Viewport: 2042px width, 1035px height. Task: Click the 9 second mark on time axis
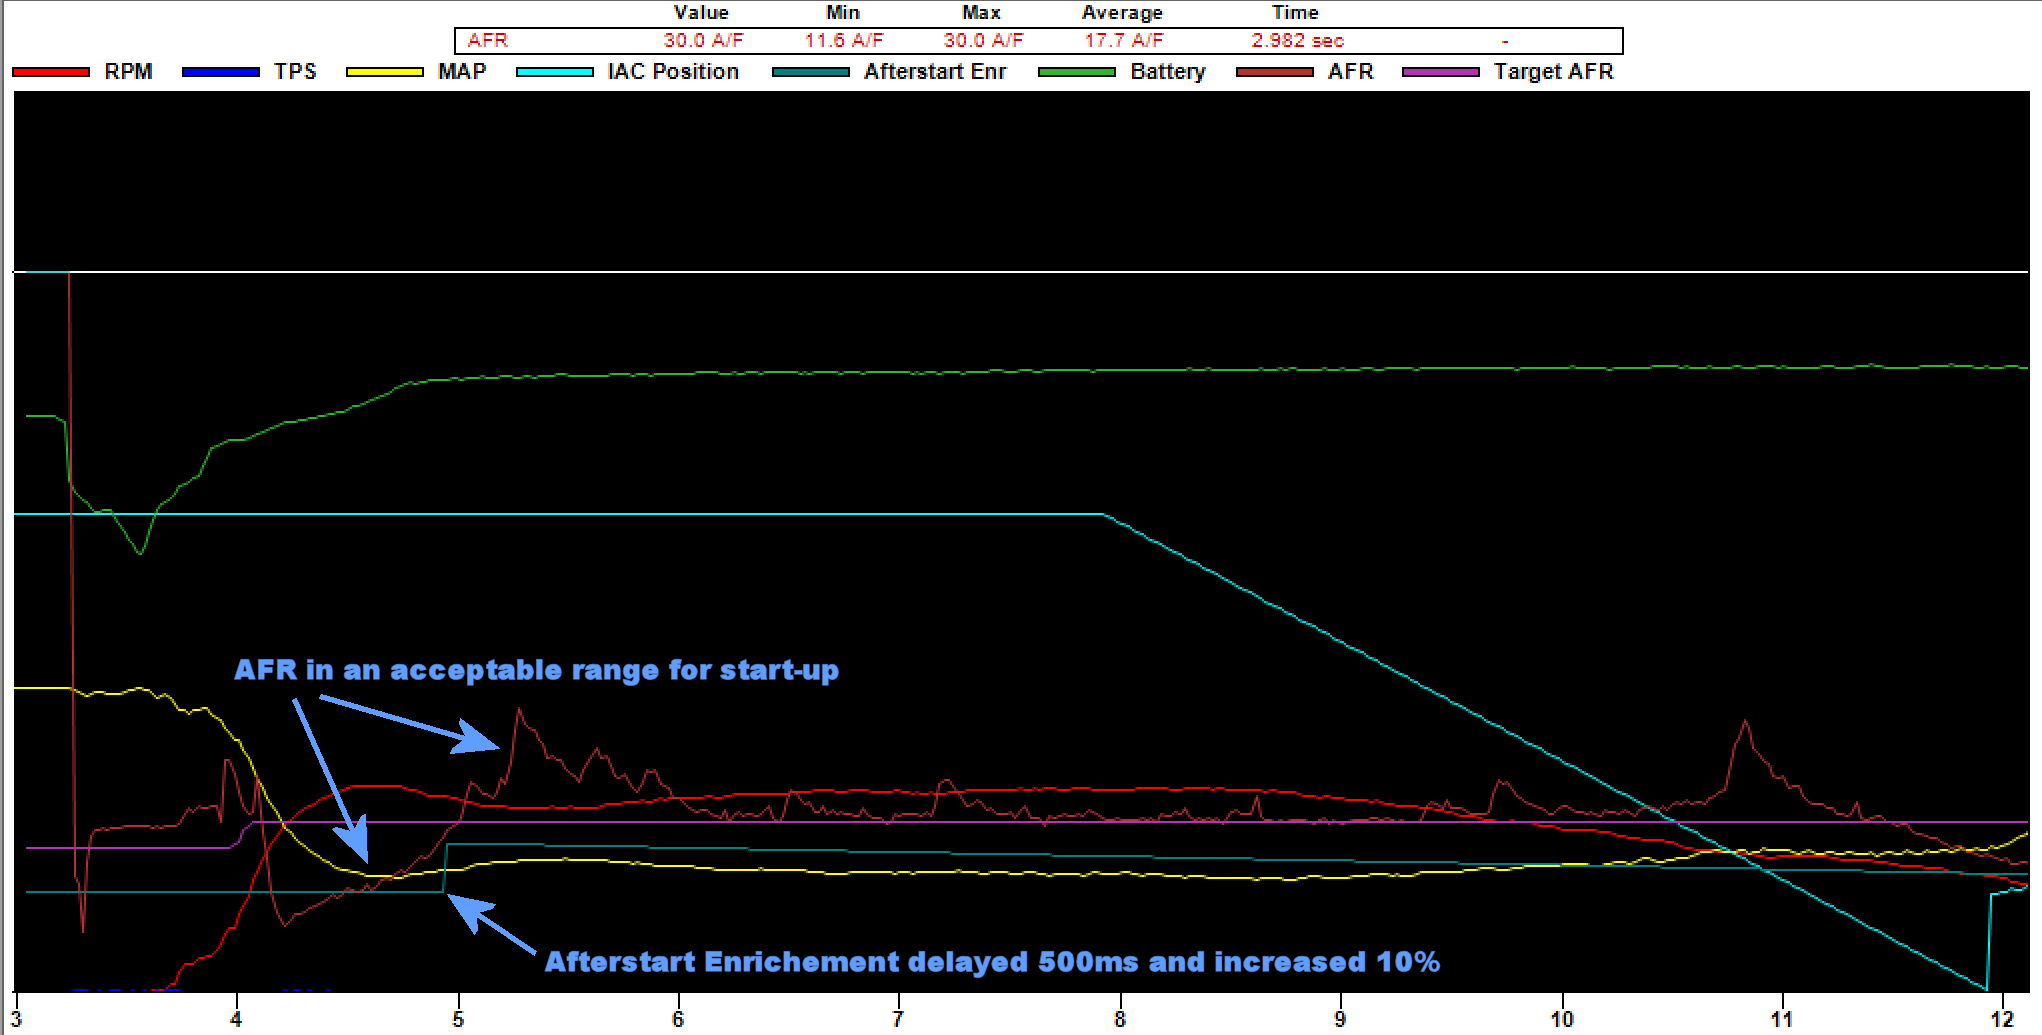click(x=1340, y=1019)
